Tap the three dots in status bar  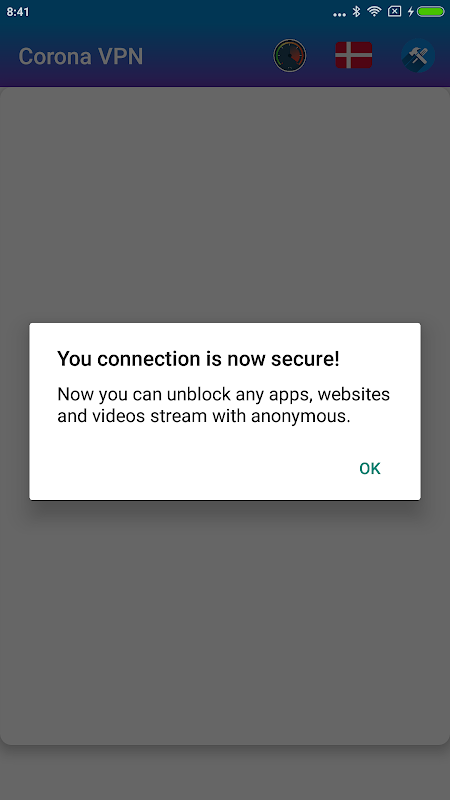(339, 14)
